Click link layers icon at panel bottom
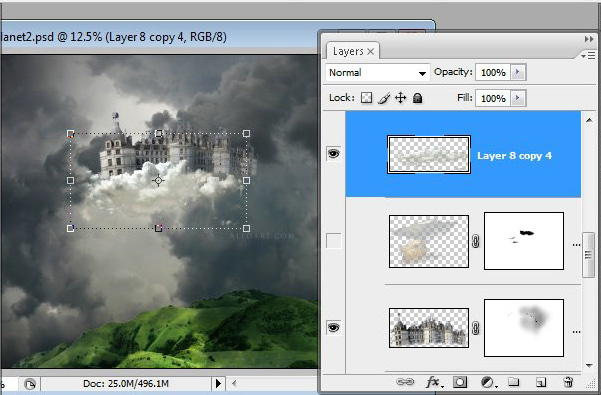 pyautogui.click(x=405, y=382)
